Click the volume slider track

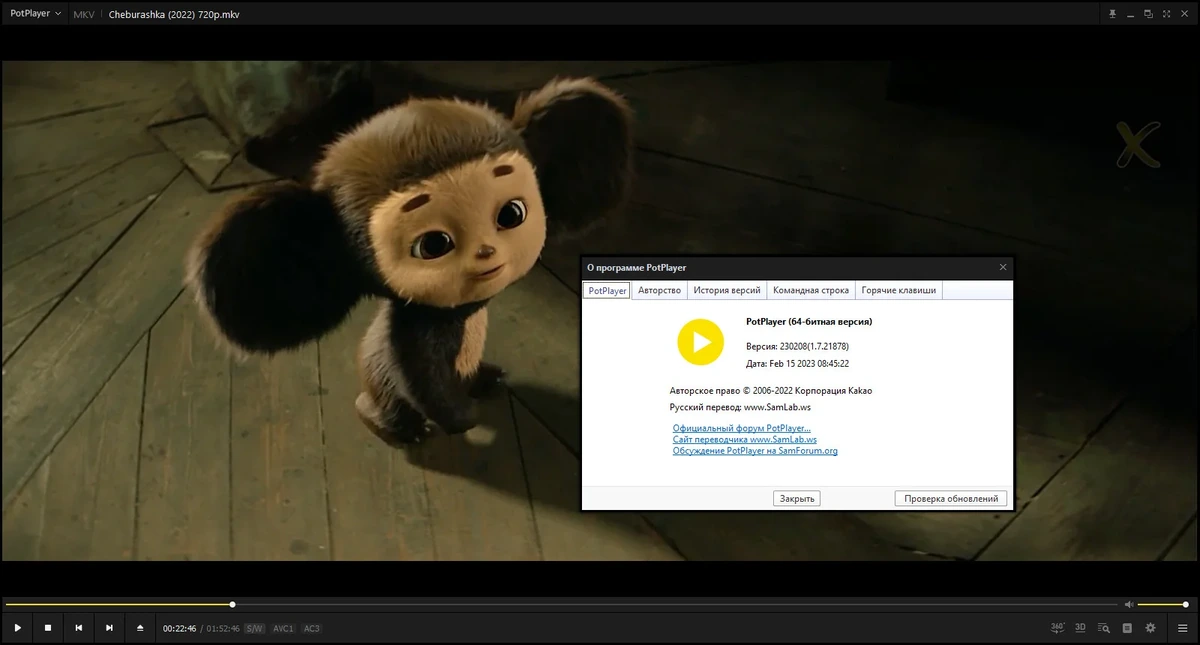tap(1162, 604)
